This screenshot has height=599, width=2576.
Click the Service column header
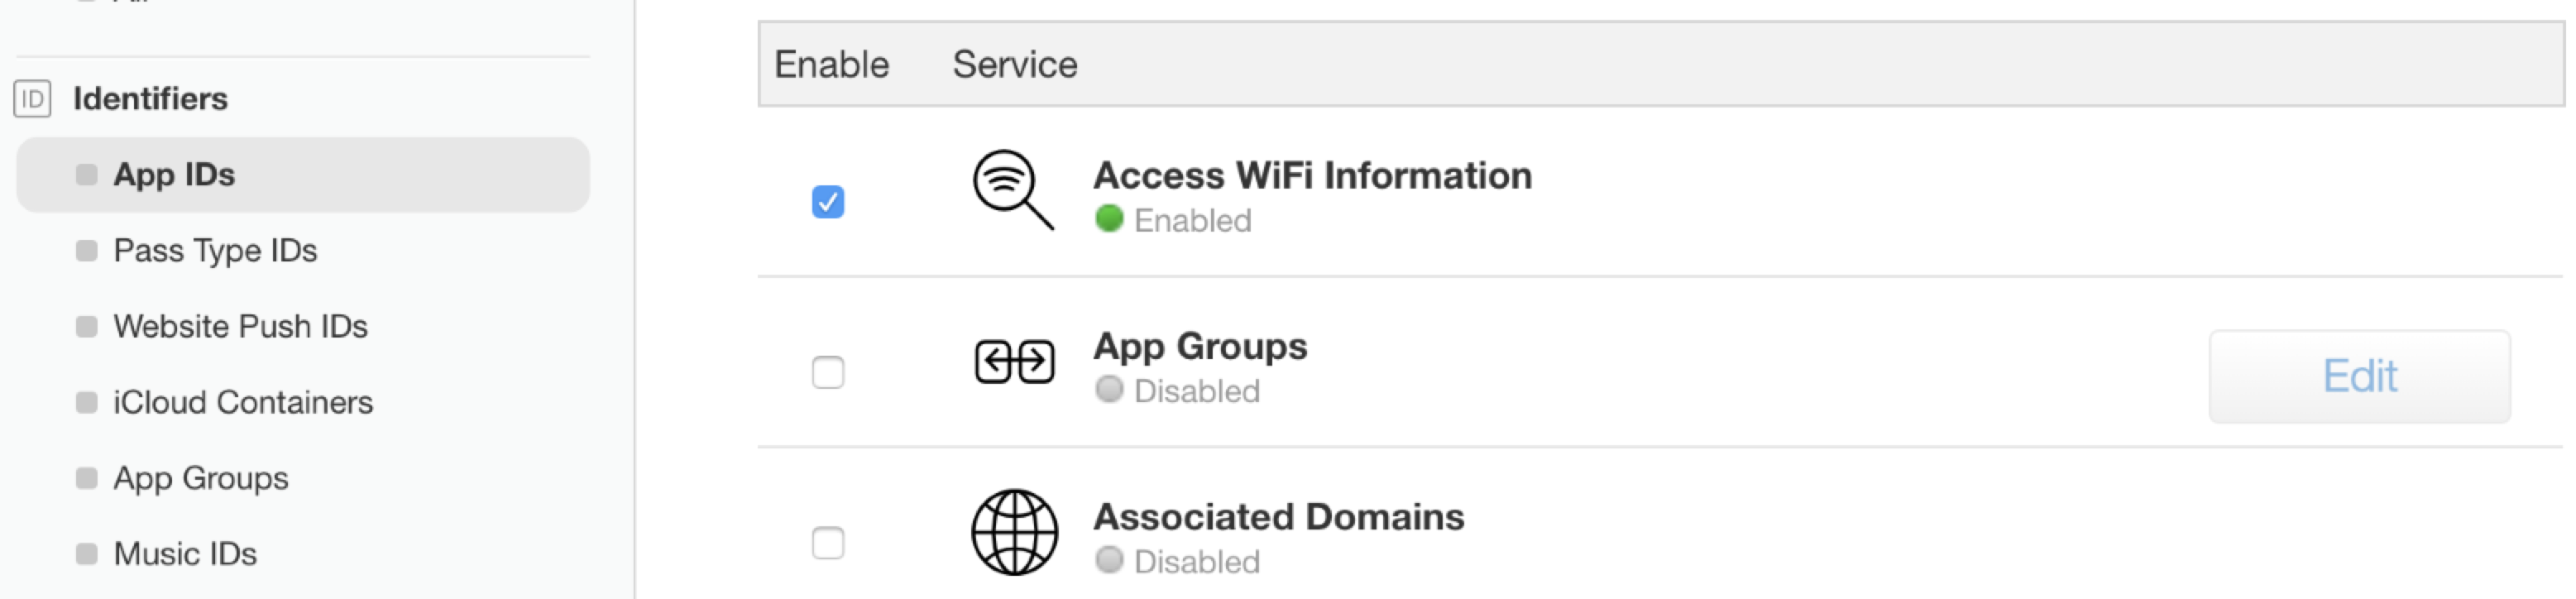coord(1014,64)
